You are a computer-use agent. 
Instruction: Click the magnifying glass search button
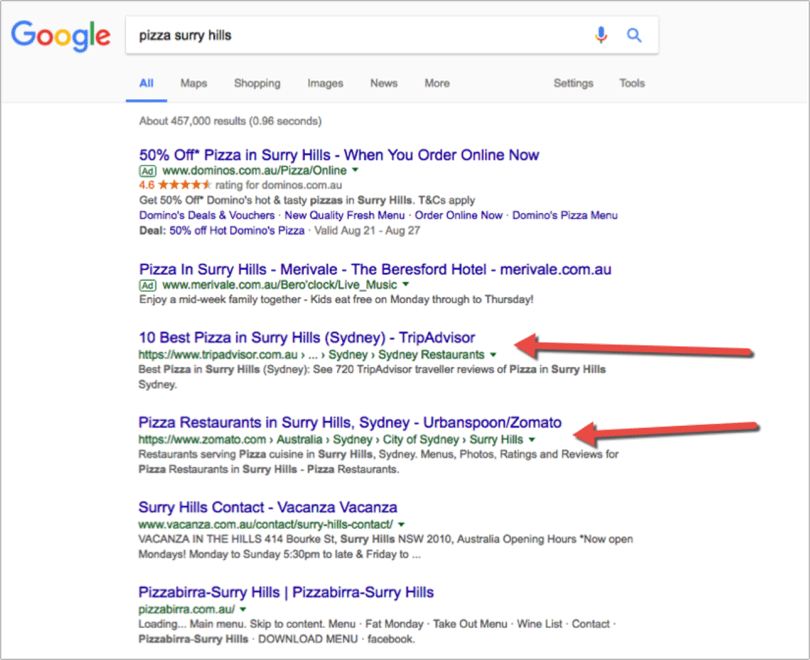coord(634,36)
